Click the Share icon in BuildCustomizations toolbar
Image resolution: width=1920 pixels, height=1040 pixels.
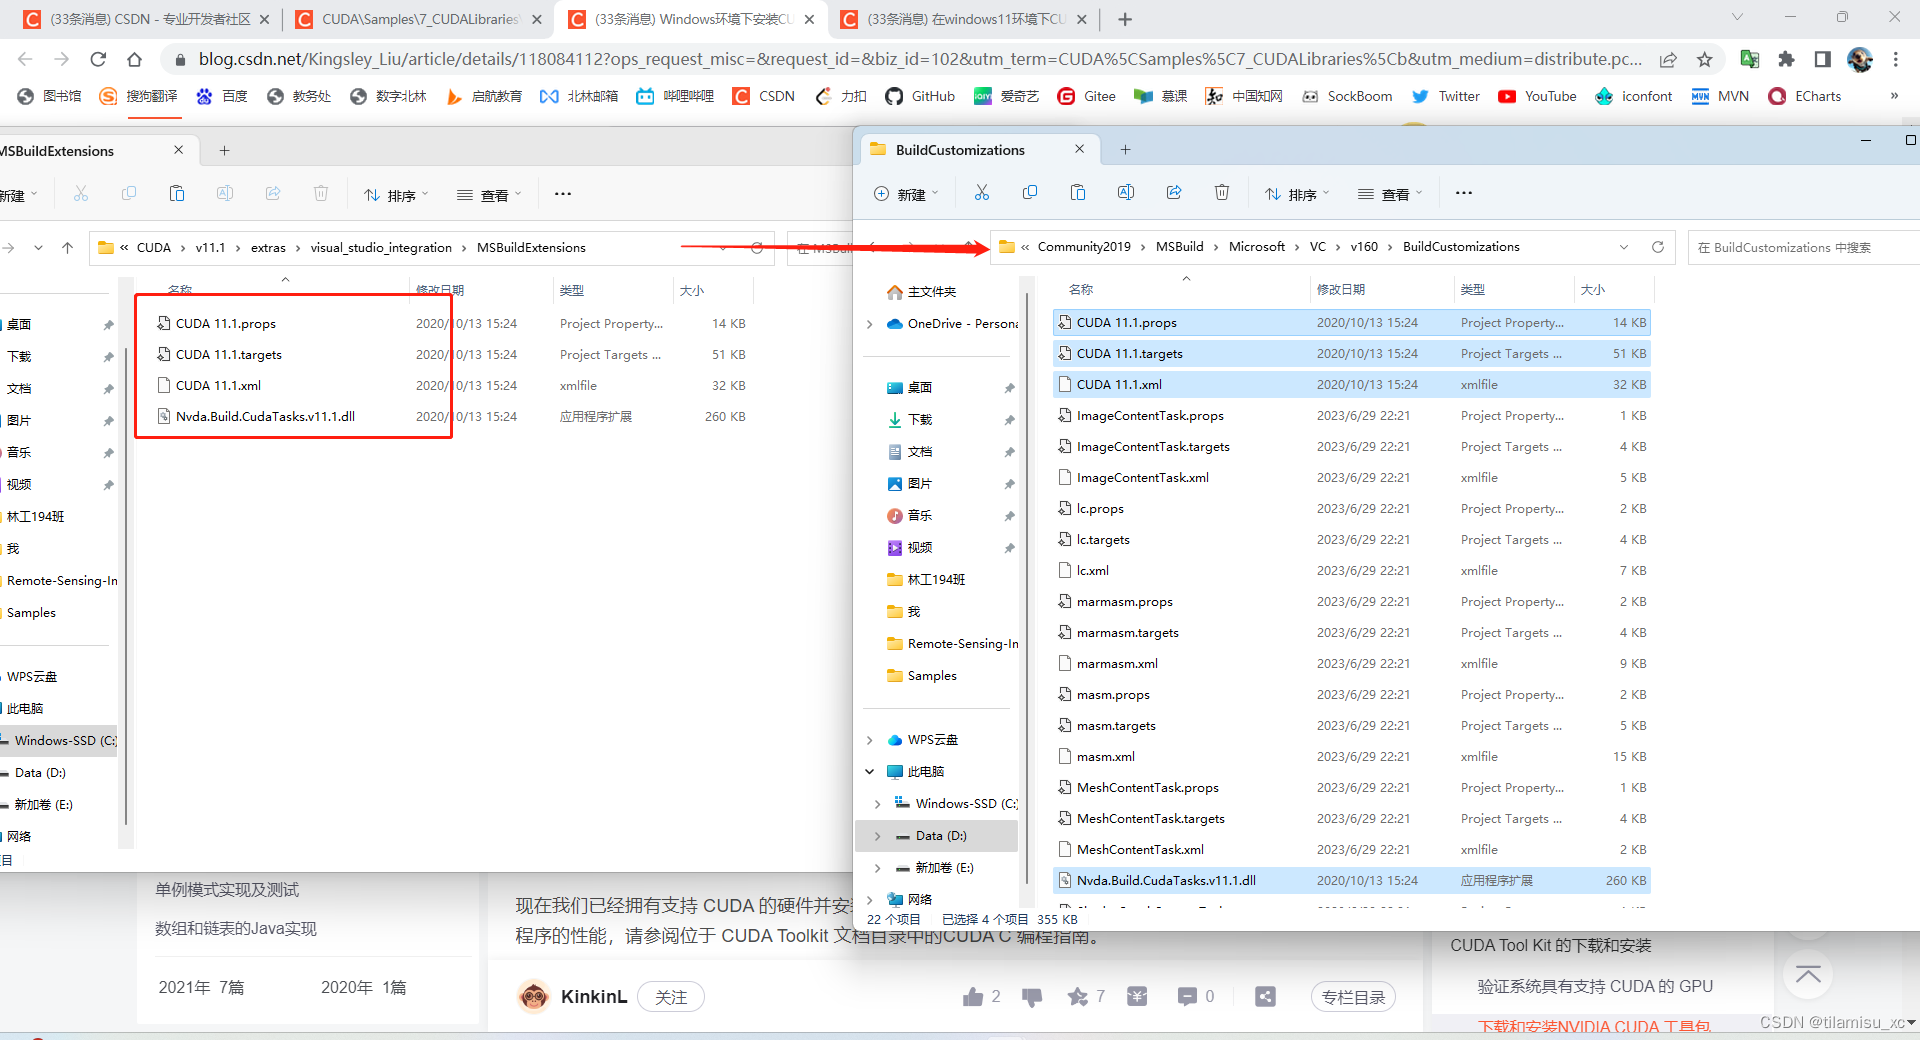click(1174, 193)
